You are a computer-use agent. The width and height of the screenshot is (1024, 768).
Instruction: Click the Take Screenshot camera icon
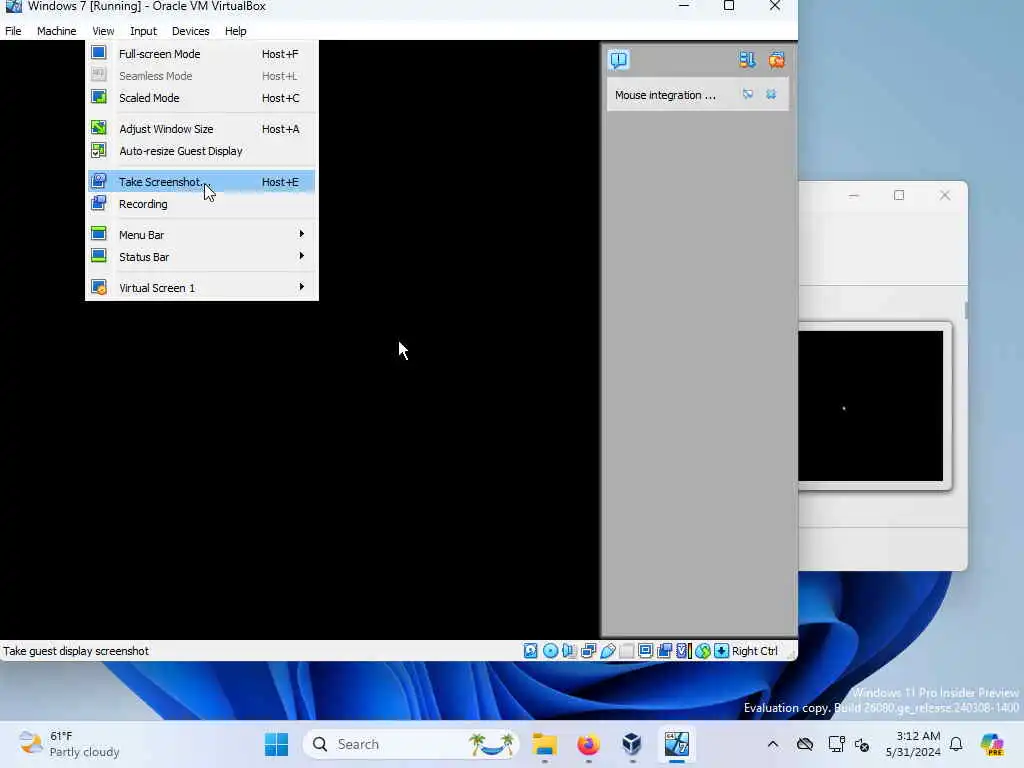click(x=99, y=181)
